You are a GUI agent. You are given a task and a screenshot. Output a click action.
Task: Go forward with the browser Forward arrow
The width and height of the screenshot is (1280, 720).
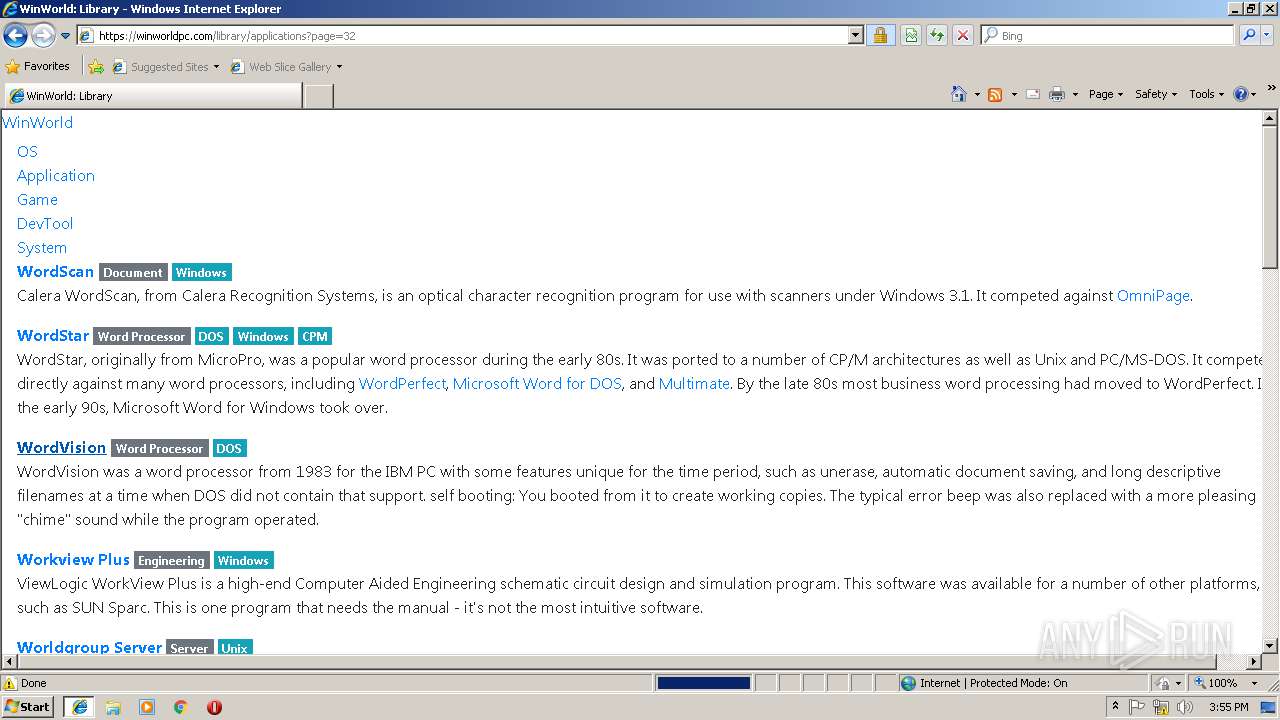(43, 36)
